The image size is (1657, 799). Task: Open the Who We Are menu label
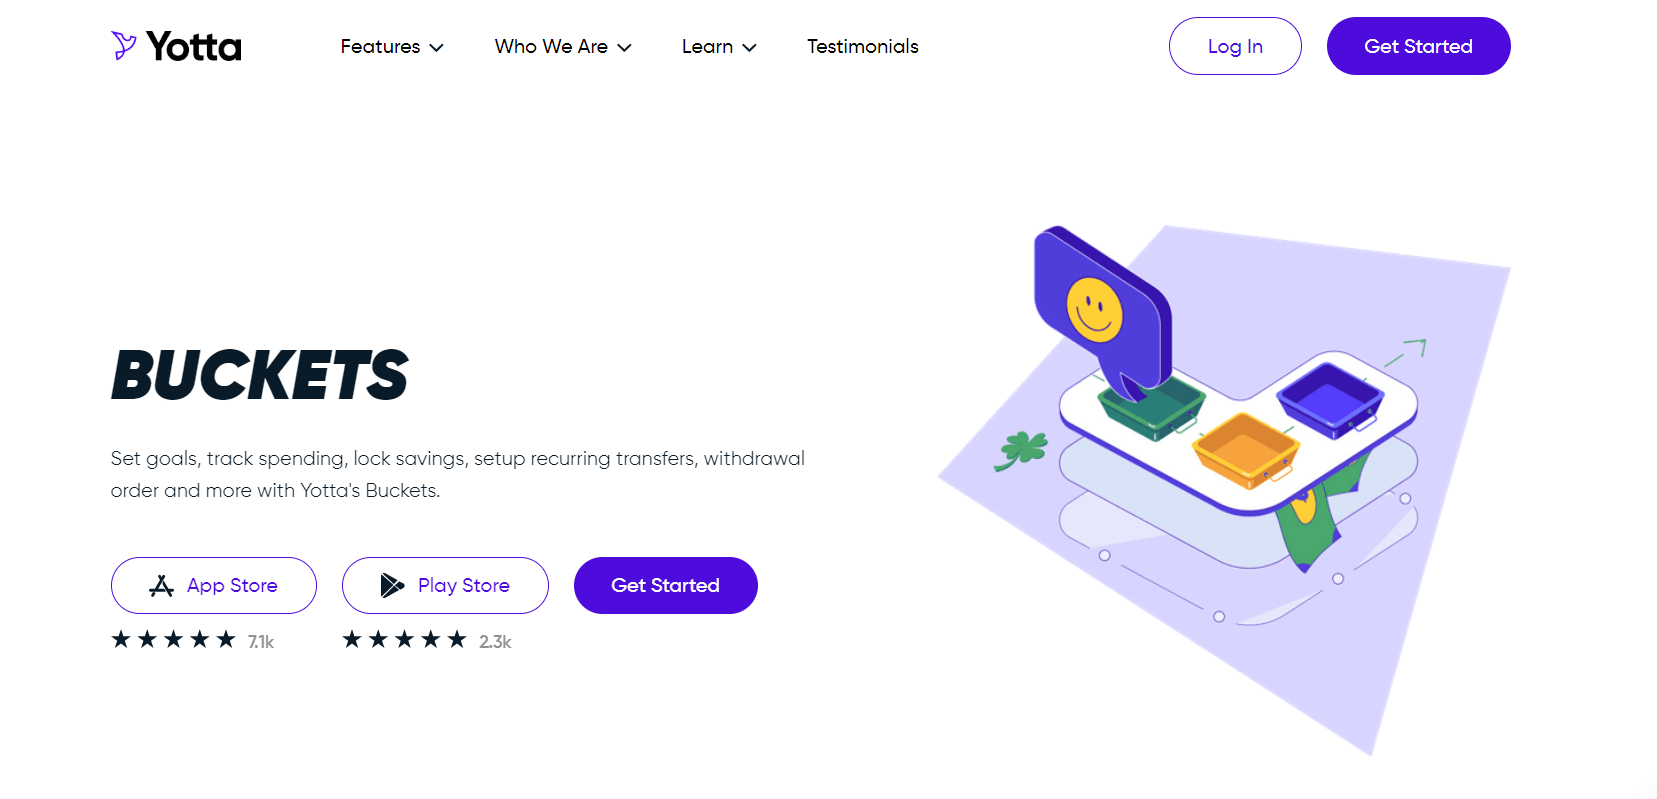click(x=551, y=46)
